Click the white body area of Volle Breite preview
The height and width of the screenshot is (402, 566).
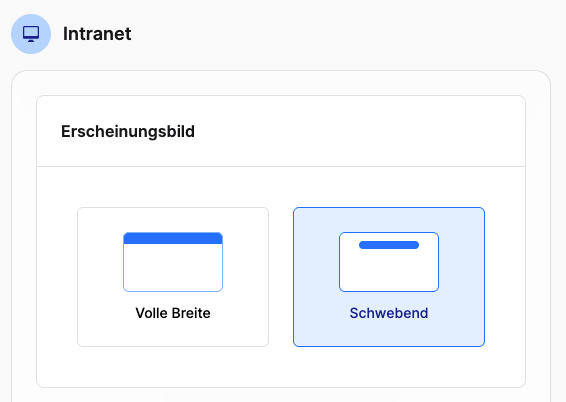173,267
